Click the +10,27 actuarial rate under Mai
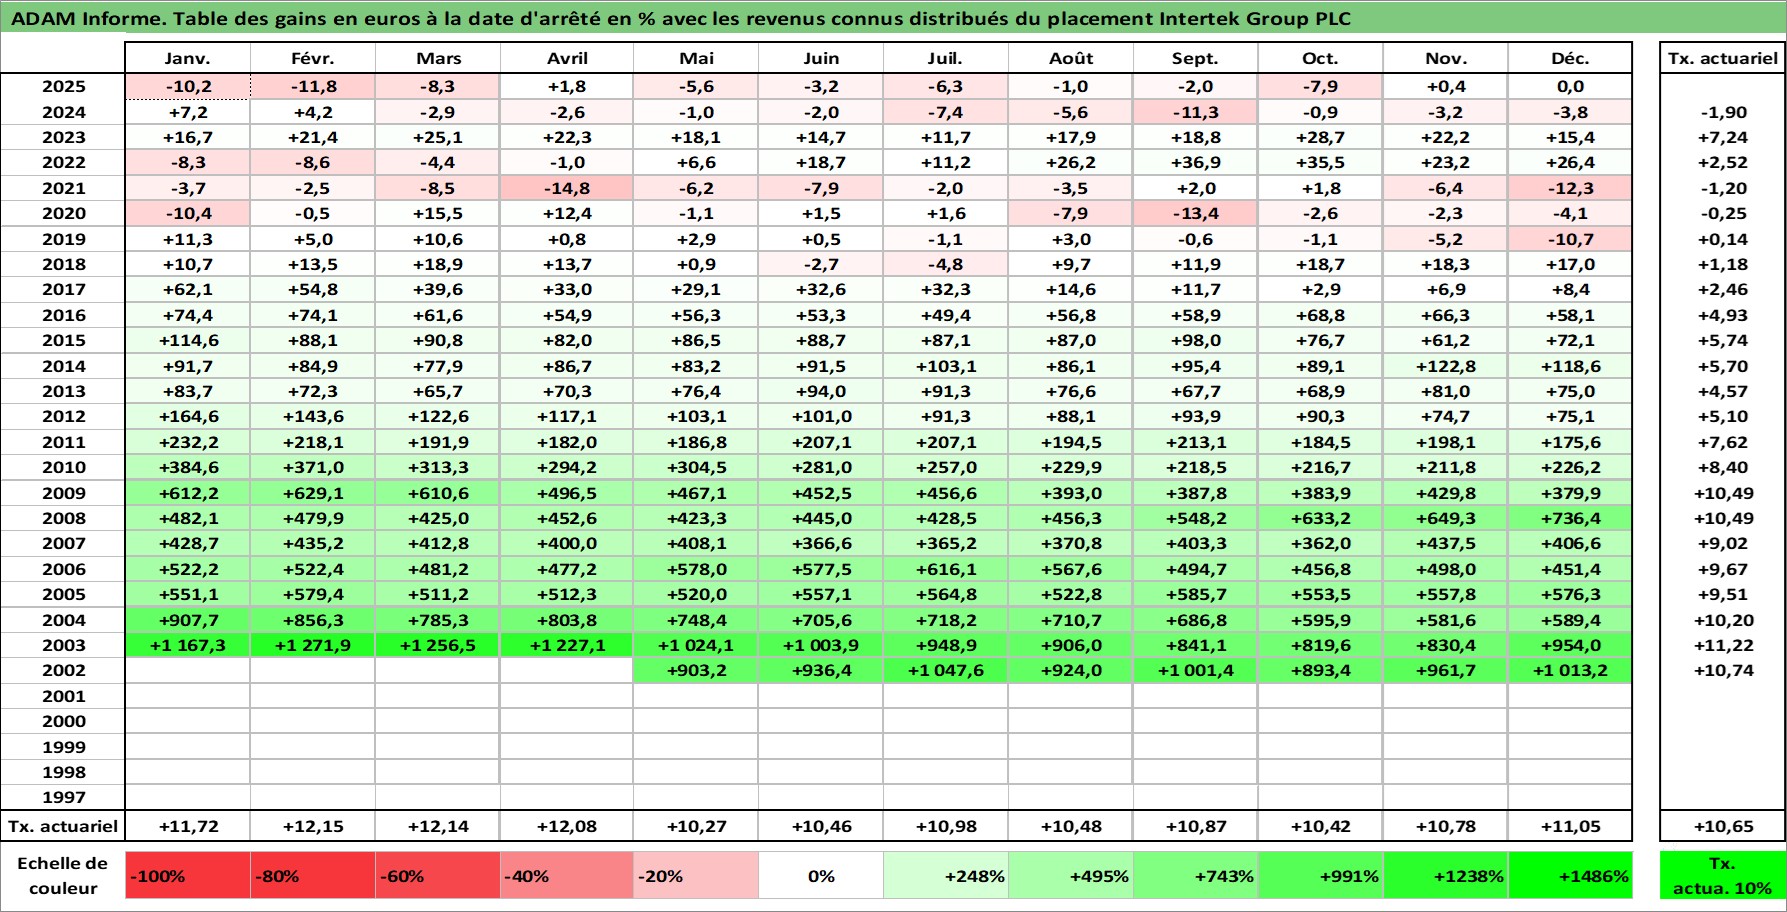This screenshot has height=912, width=1787. [x=696, y=826]
